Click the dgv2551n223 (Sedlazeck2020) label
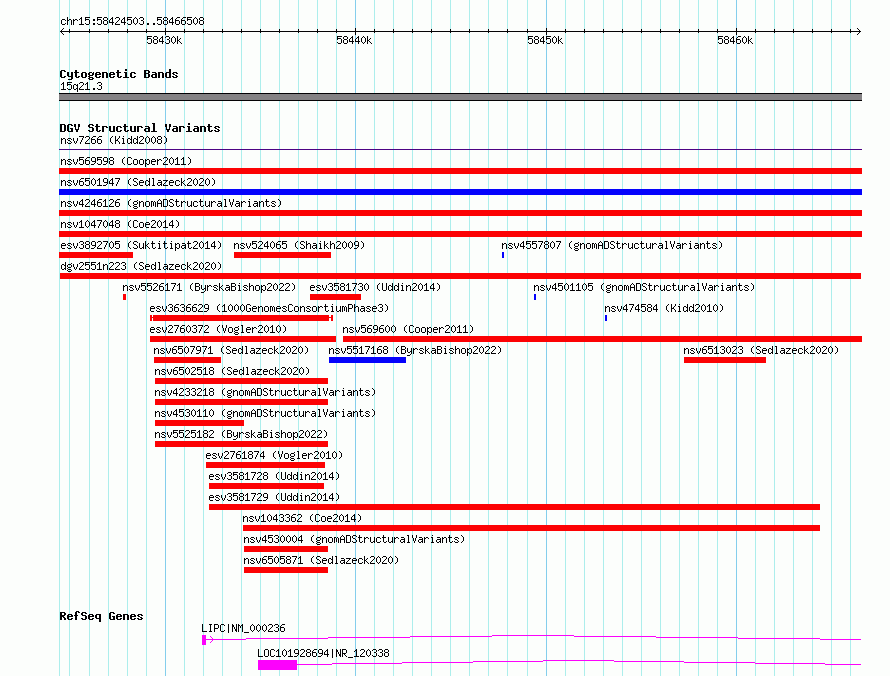This screenshot has height=676, width=890. coord(141,266)
